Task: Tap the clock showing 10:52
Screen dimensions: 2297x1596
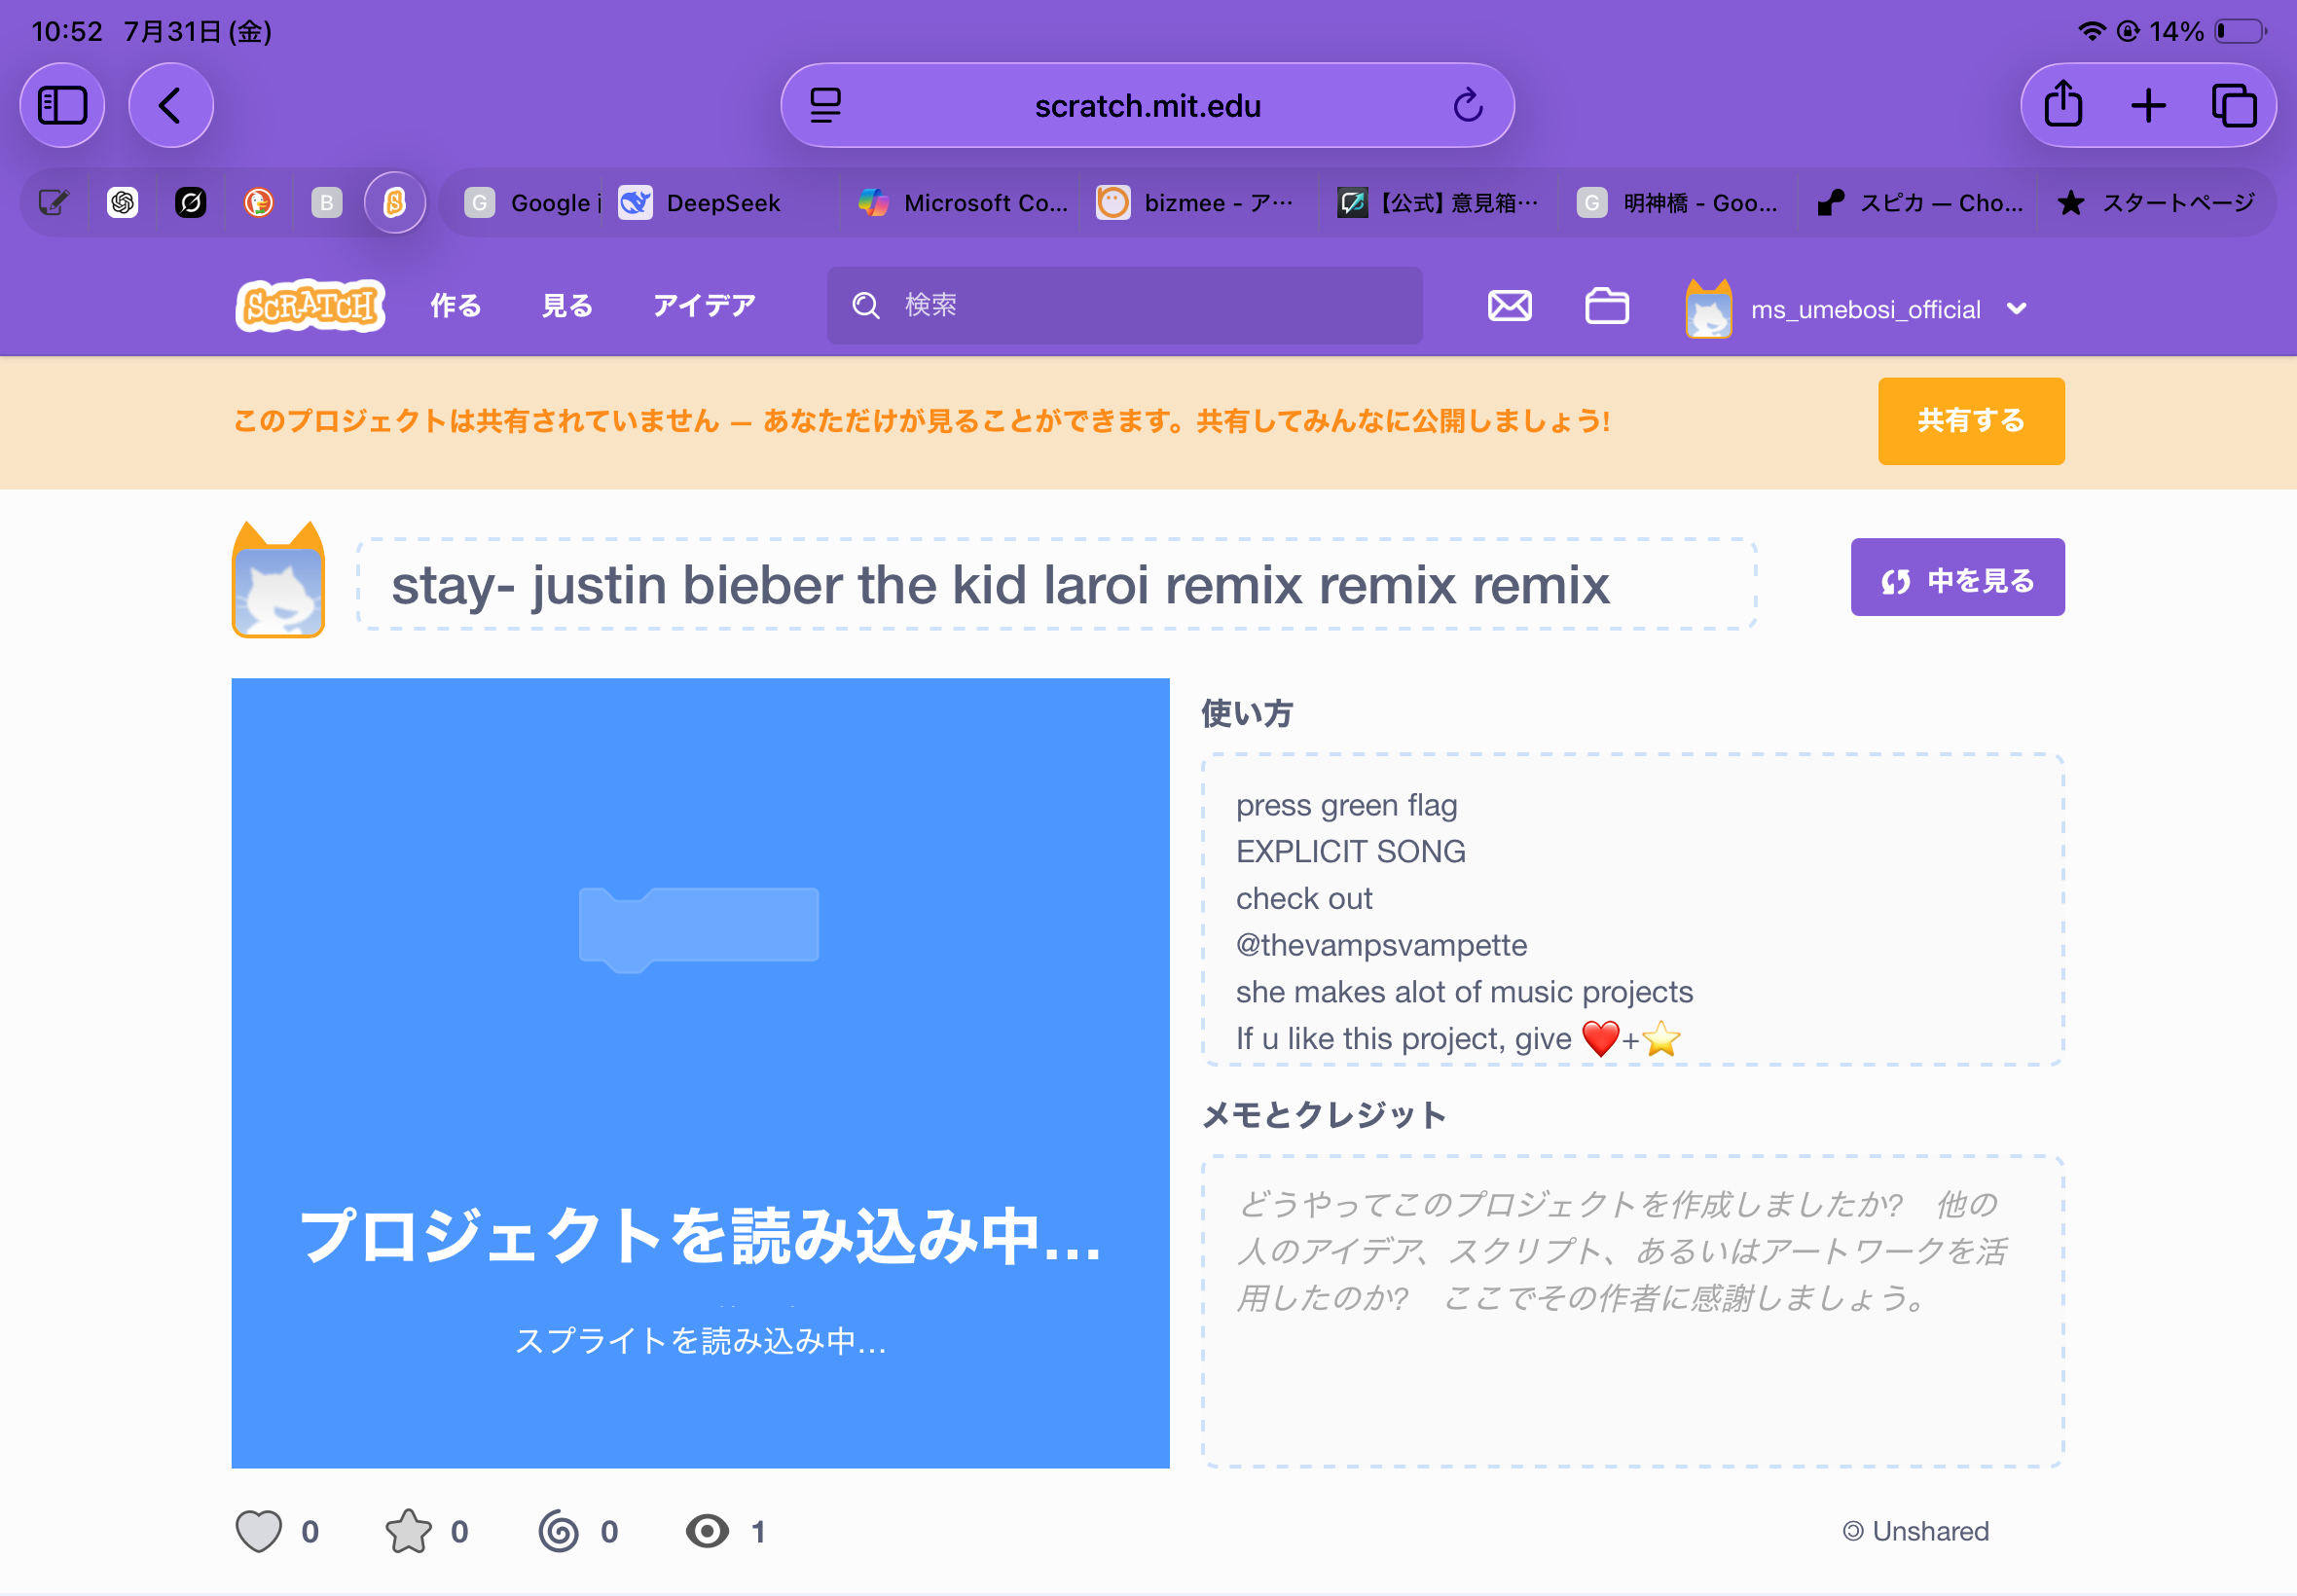Action: coord(67,31)
